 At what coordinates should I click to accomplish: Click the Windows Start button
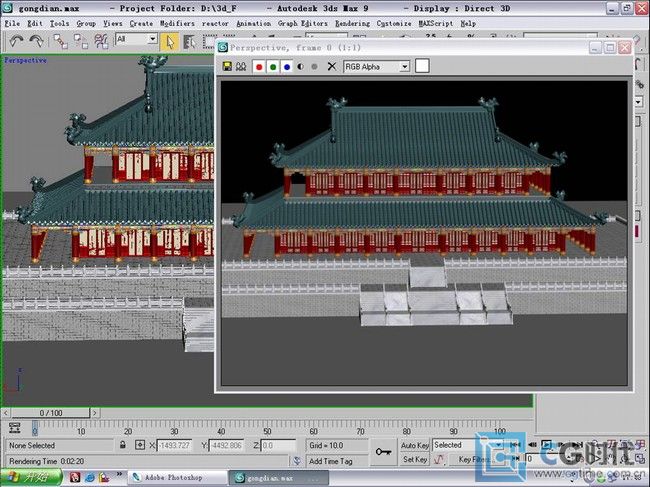pos(32,477)
